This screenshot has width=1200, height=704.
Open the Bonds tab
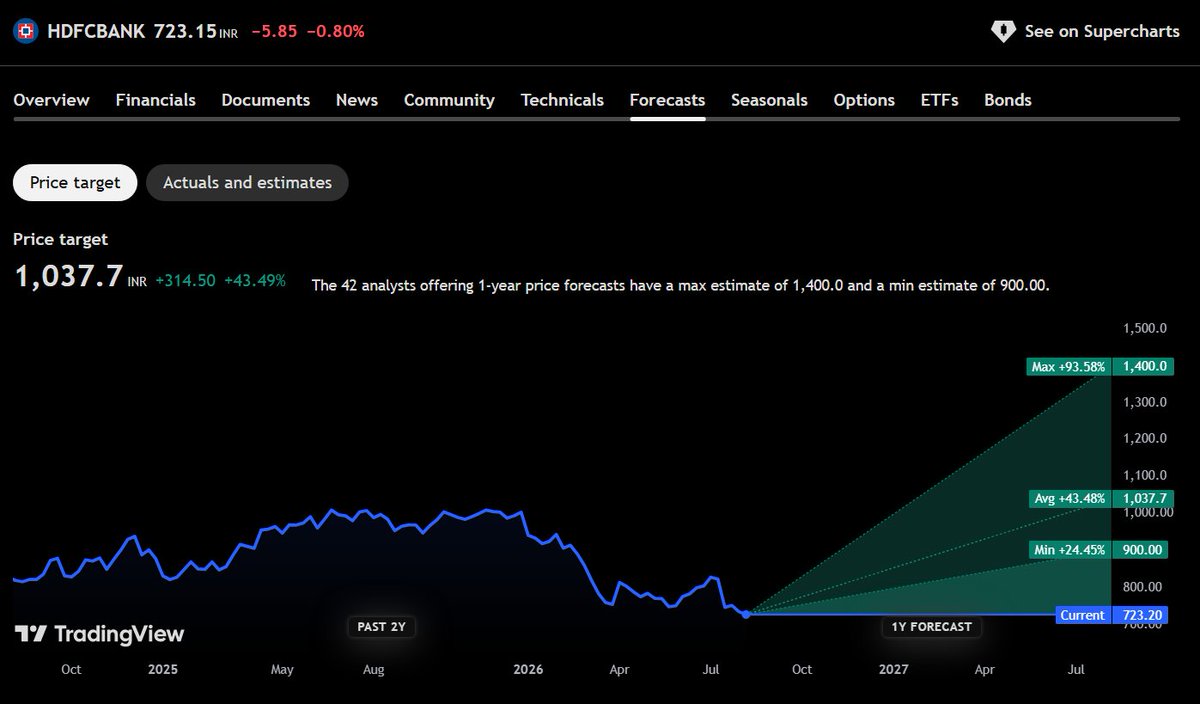click(1007, 100)
